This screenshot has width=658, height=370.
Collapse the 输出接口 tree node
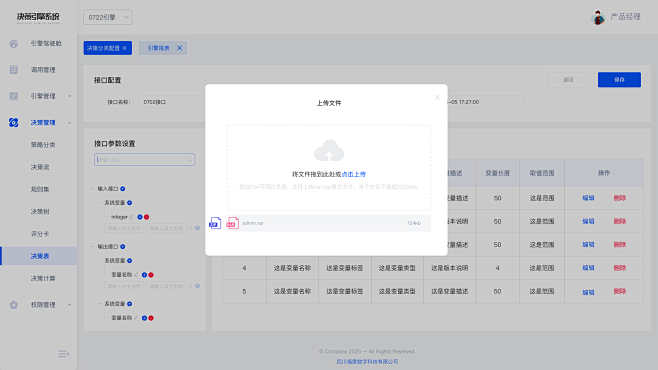(93, 247)
